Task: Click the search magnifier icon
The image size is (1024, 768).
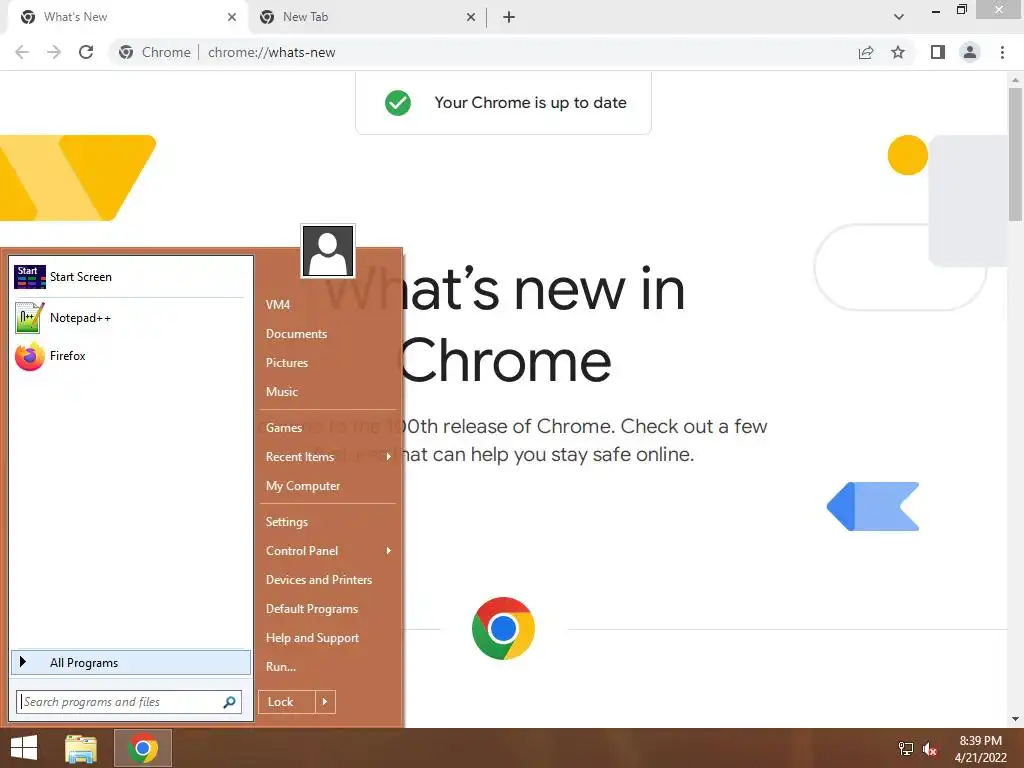Action: pos(229,702)
